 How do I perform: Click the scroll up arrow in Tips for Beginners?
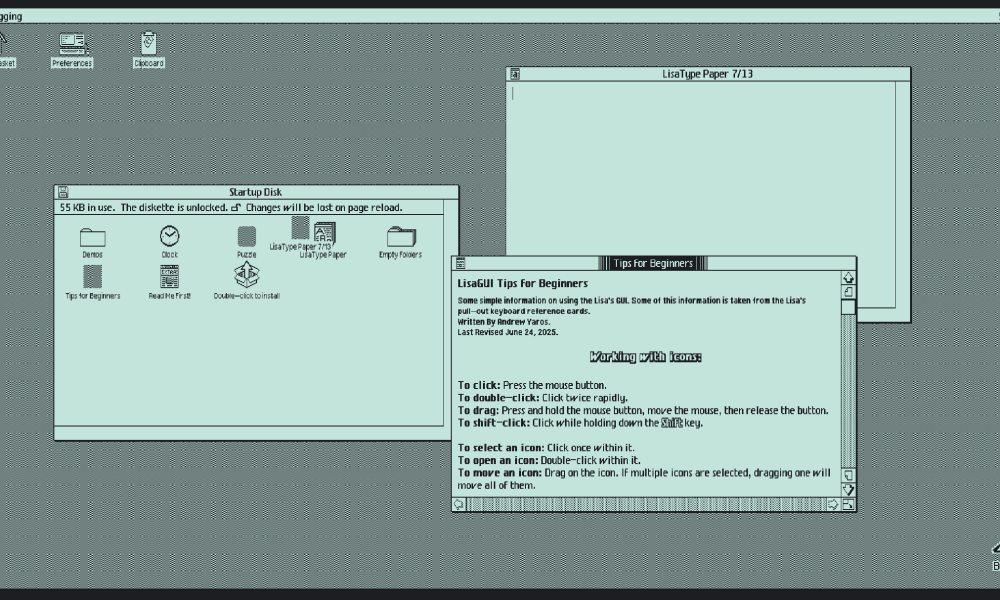click(x=848, y=277)
